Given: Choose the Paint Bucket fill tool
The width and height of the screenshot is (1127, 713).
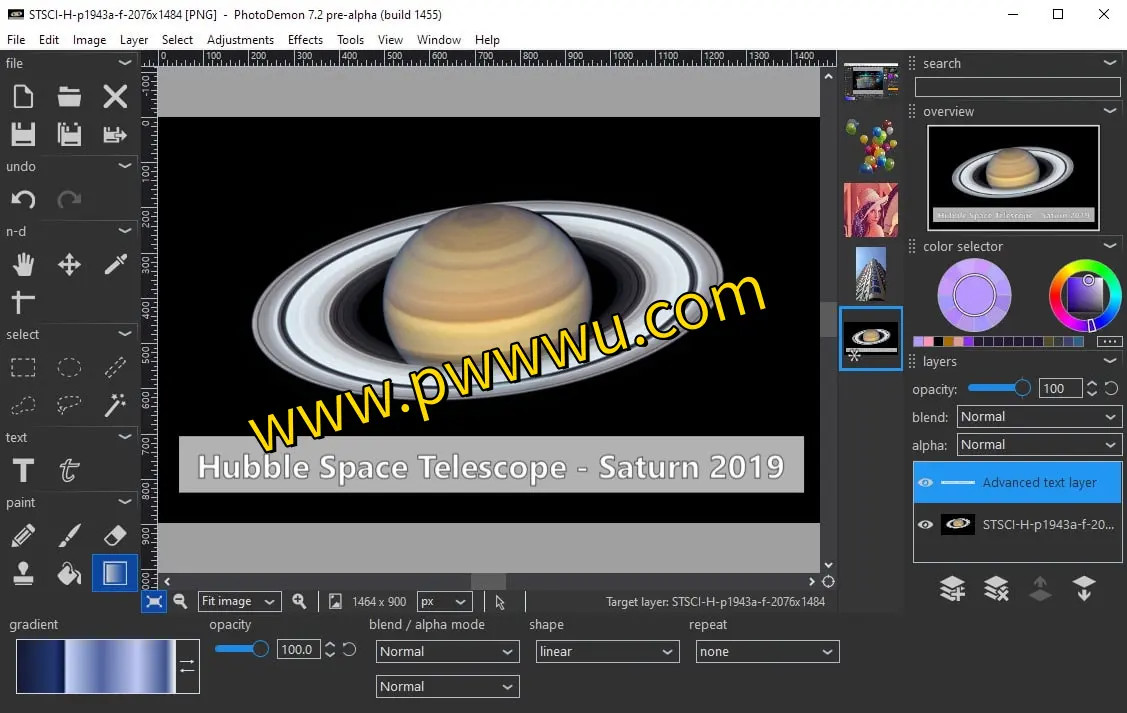Looking at the screenshot, I should coord(69,573).
